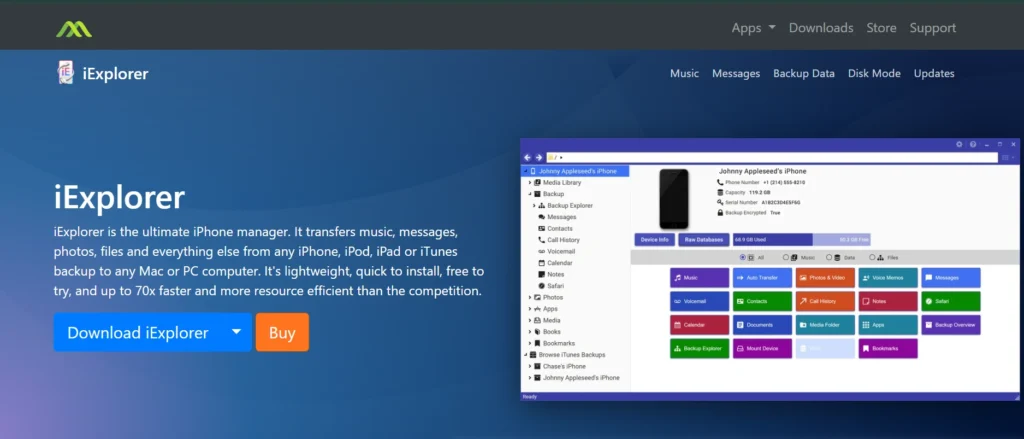
Task: Select Notes in the sidebar tree
Action: click(555, 274)
